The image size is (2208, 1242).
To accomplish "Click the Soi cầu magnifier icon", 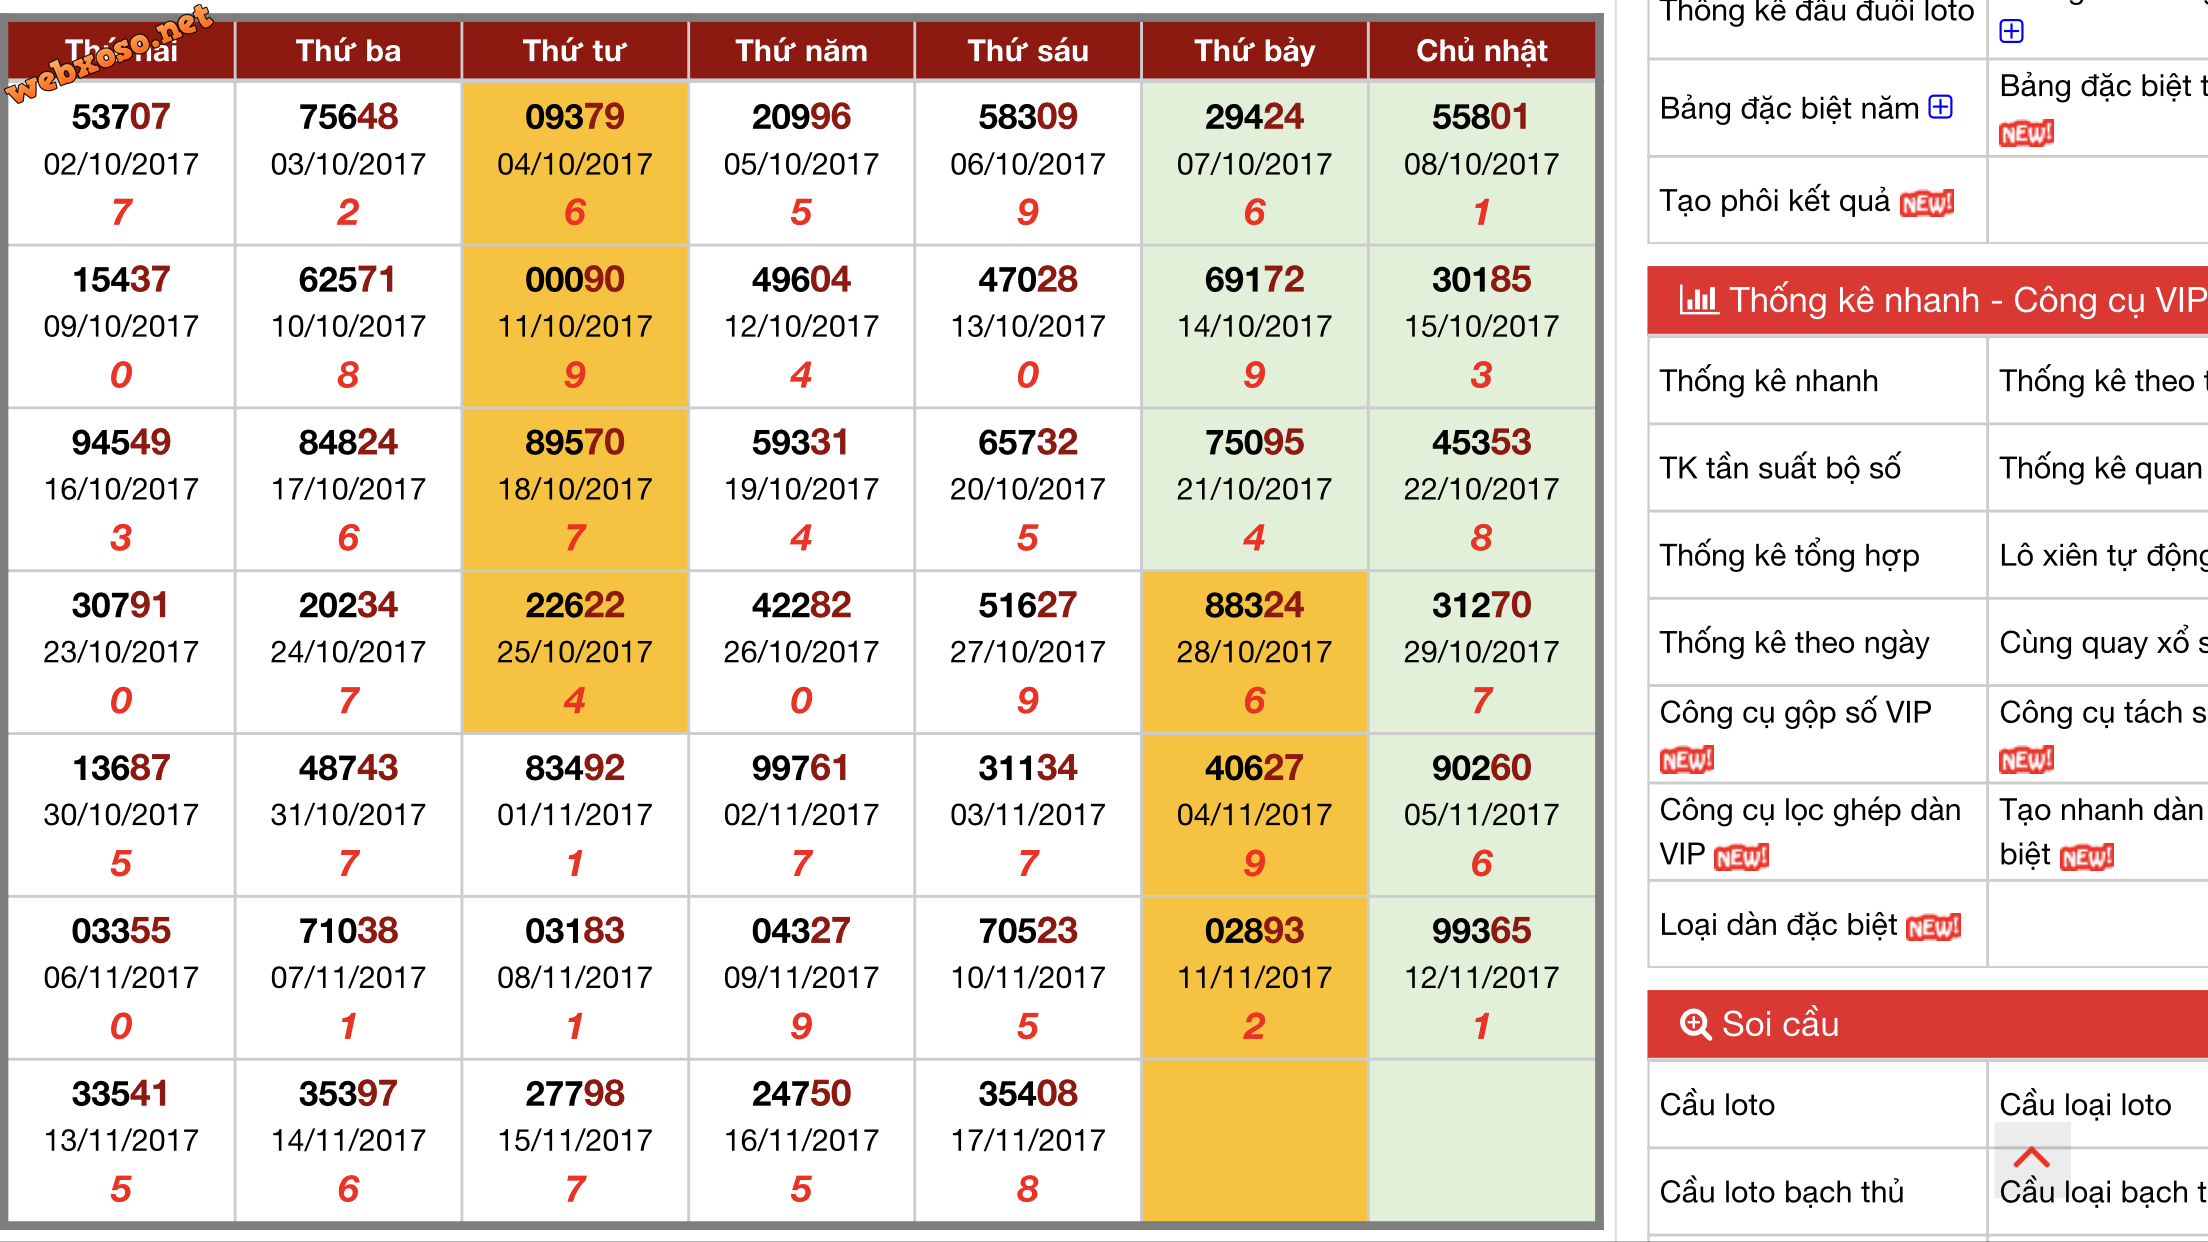I will tap(1695, 1024).
